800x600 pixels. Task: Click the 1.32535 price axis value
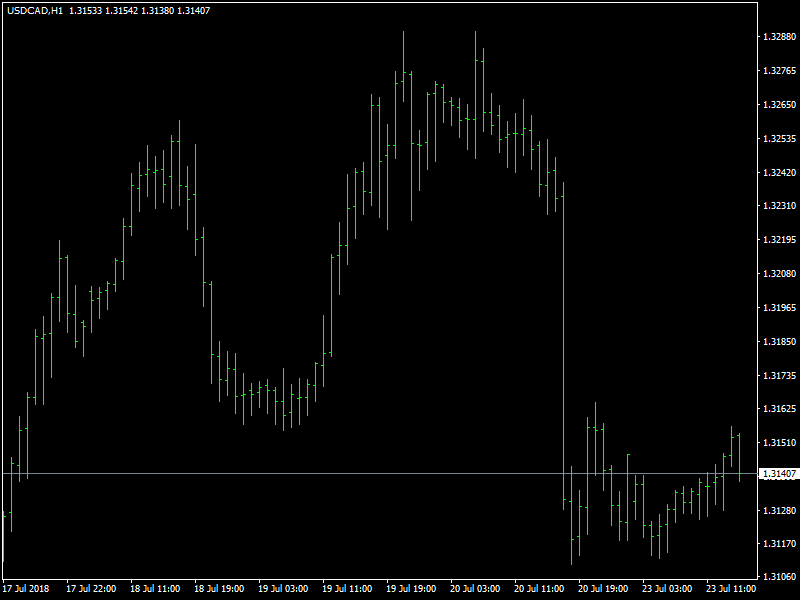pos(779,139)
